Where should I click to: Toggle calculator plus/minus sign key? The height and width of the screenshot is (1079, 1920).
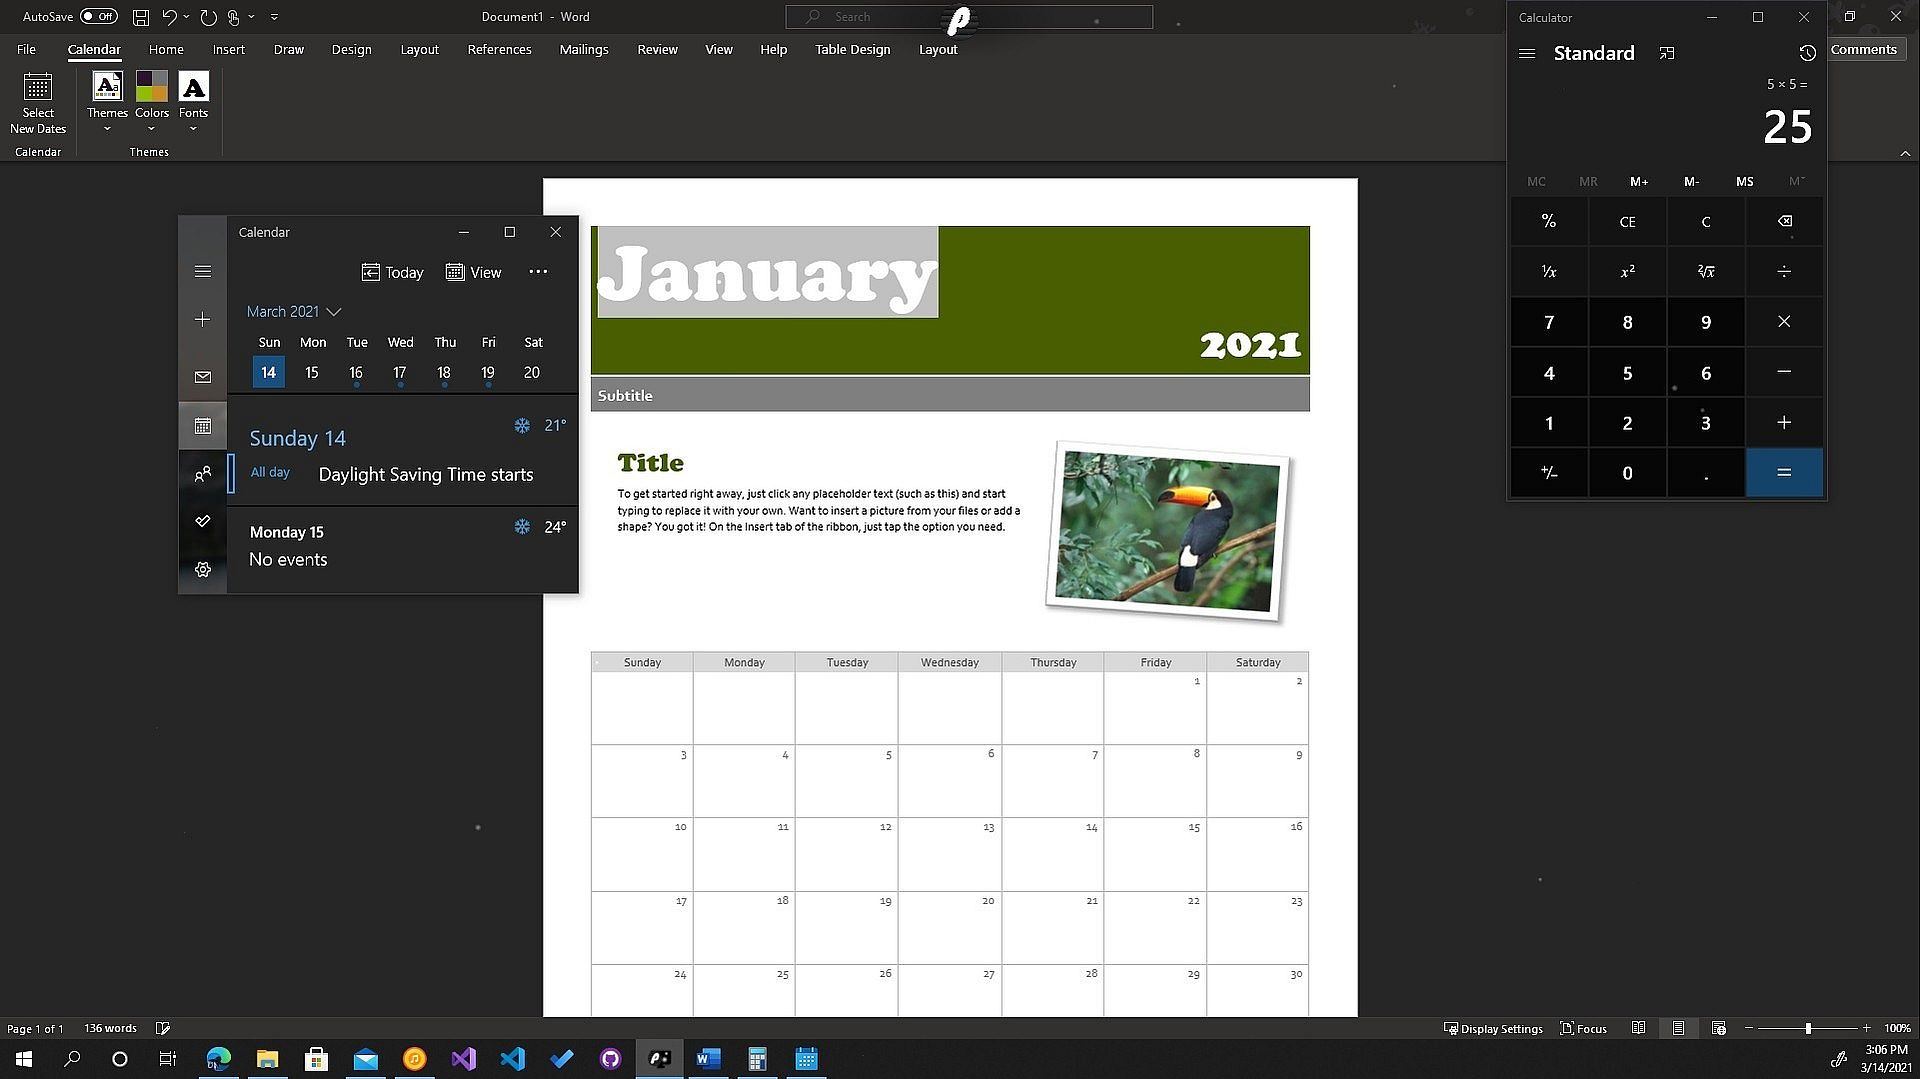click(1548, 473)
